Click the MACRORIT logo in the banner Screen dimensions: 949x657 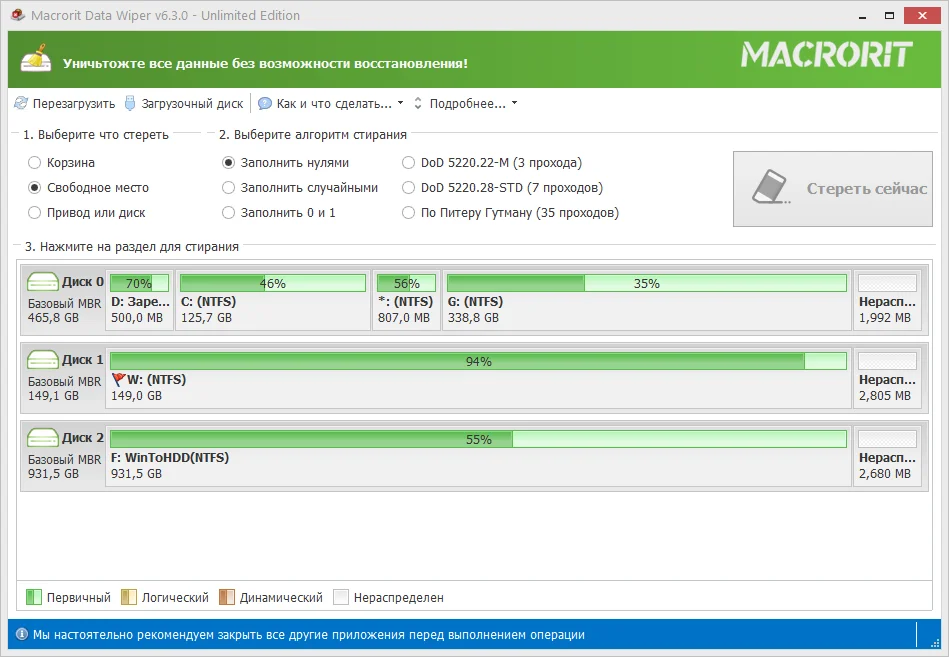click(827, 54)
